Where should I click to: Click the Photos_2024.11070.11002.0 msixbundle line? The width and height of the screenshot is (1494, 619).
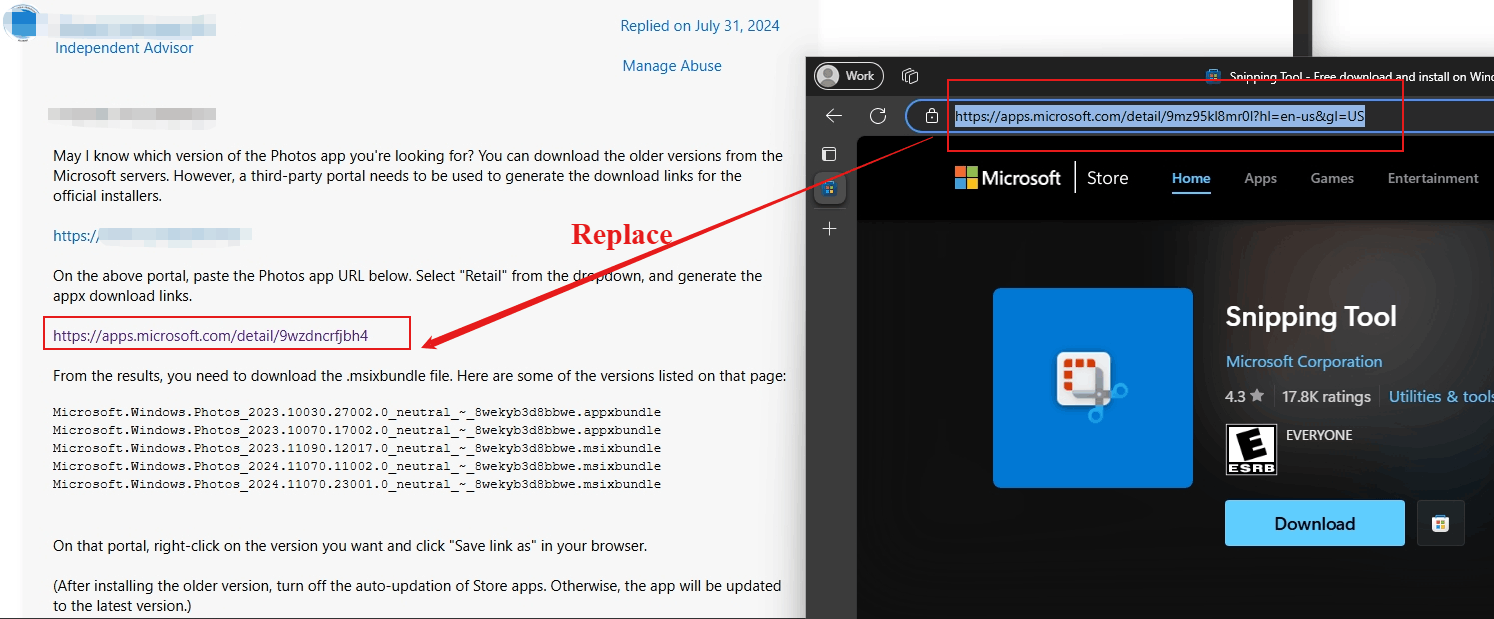click(x=357, y=466)
